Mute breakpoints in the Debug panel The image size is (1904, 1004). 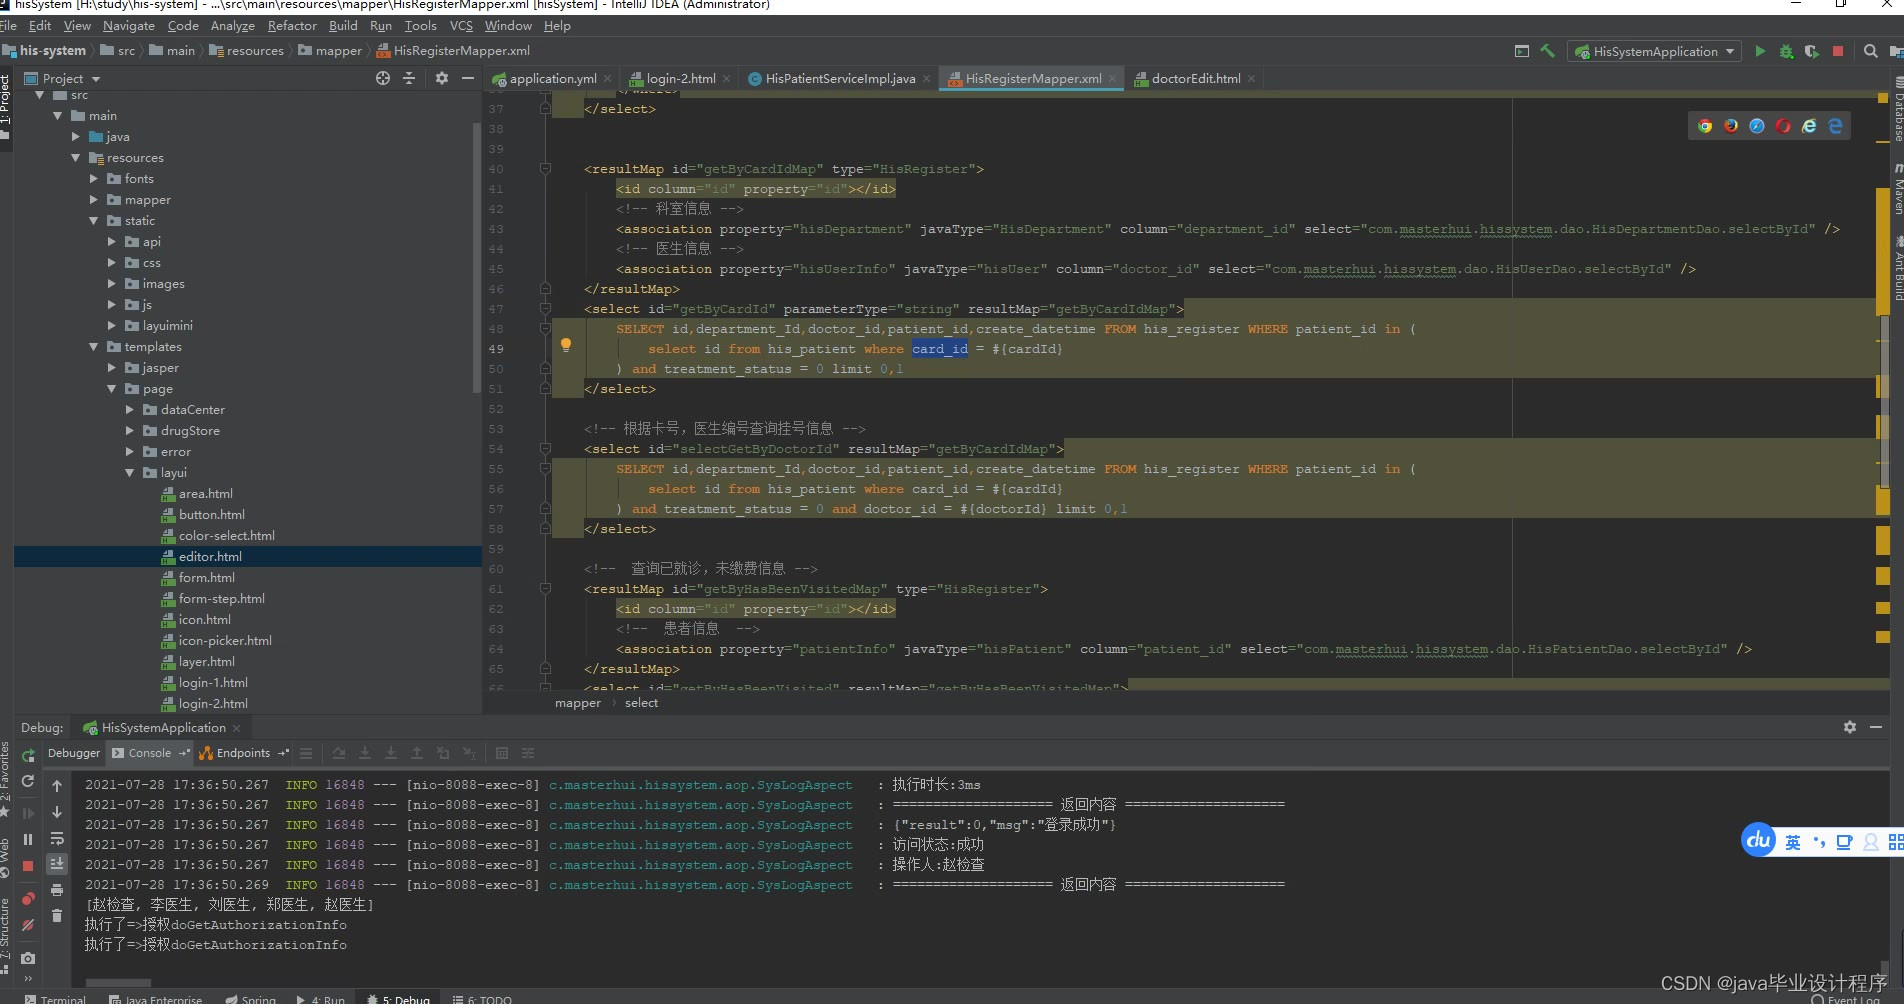coord(28,925)
